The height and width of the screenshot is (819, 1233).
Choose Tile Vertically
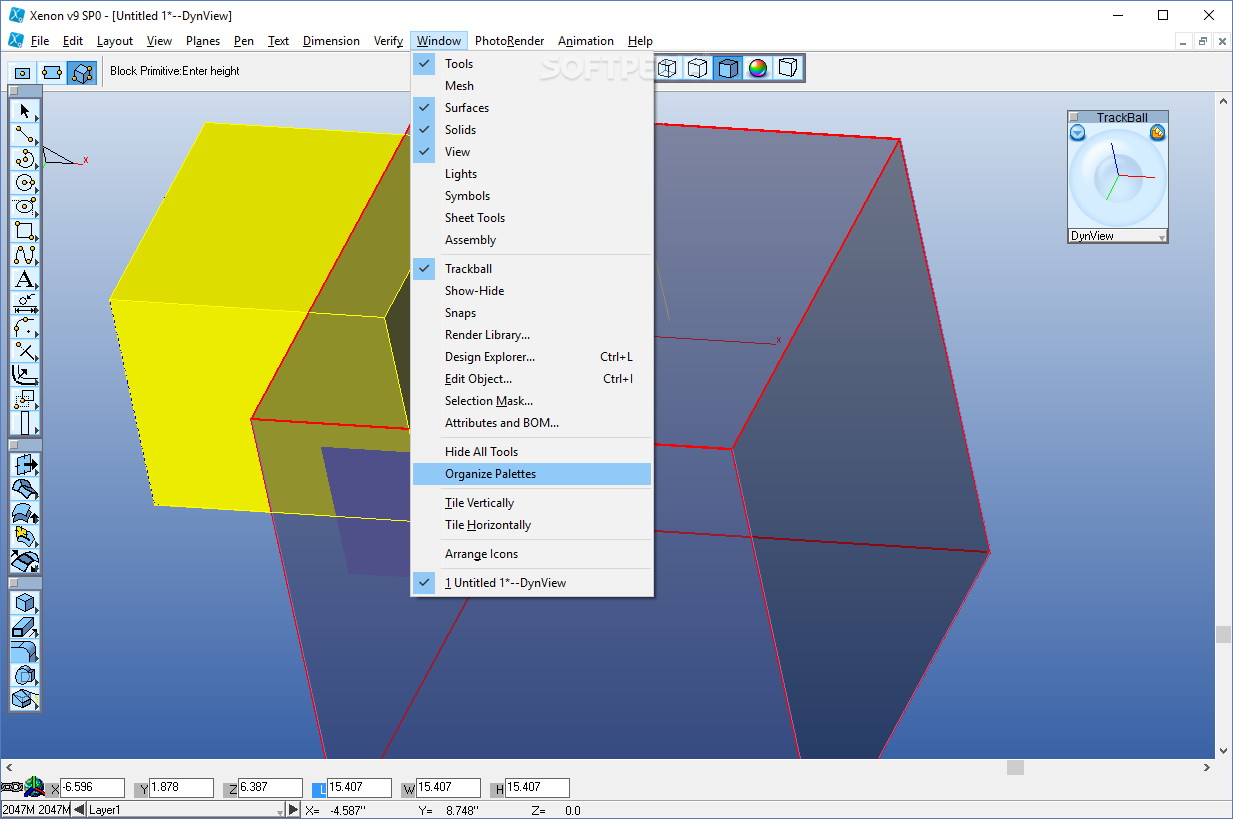pyautogui.click(x=532, y=503)
